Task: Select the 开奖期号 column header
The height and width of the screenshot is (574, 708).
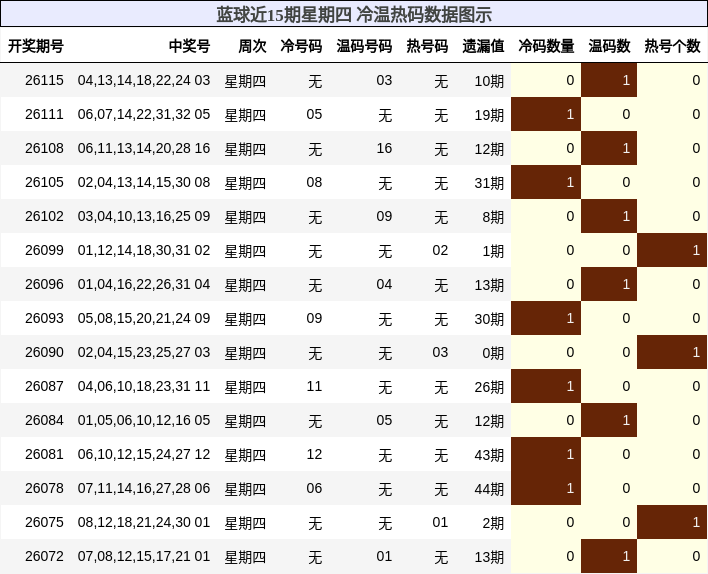Action: [36, 46]
